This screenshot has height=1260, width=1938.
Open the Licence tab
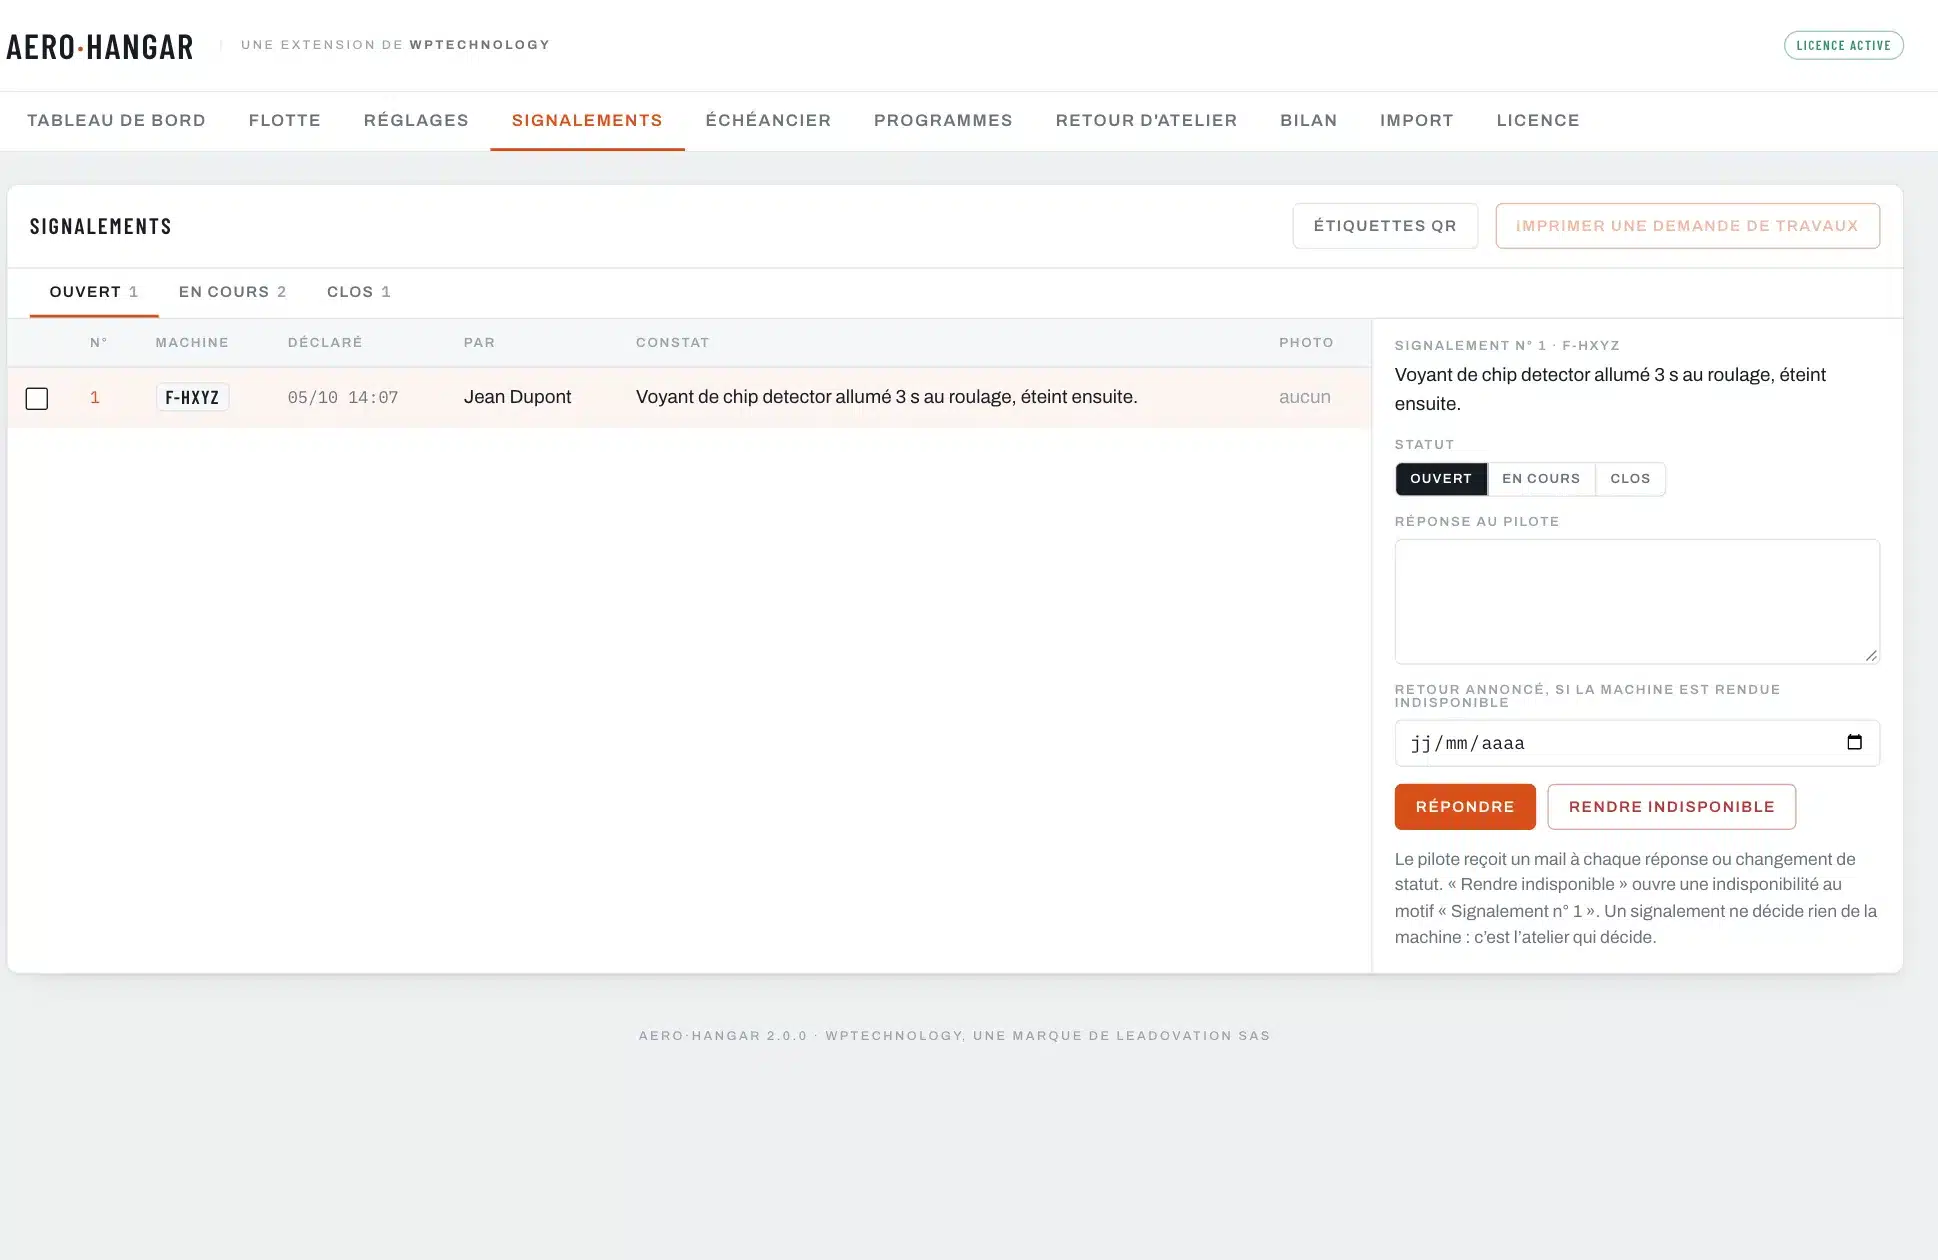[1538, 120]
